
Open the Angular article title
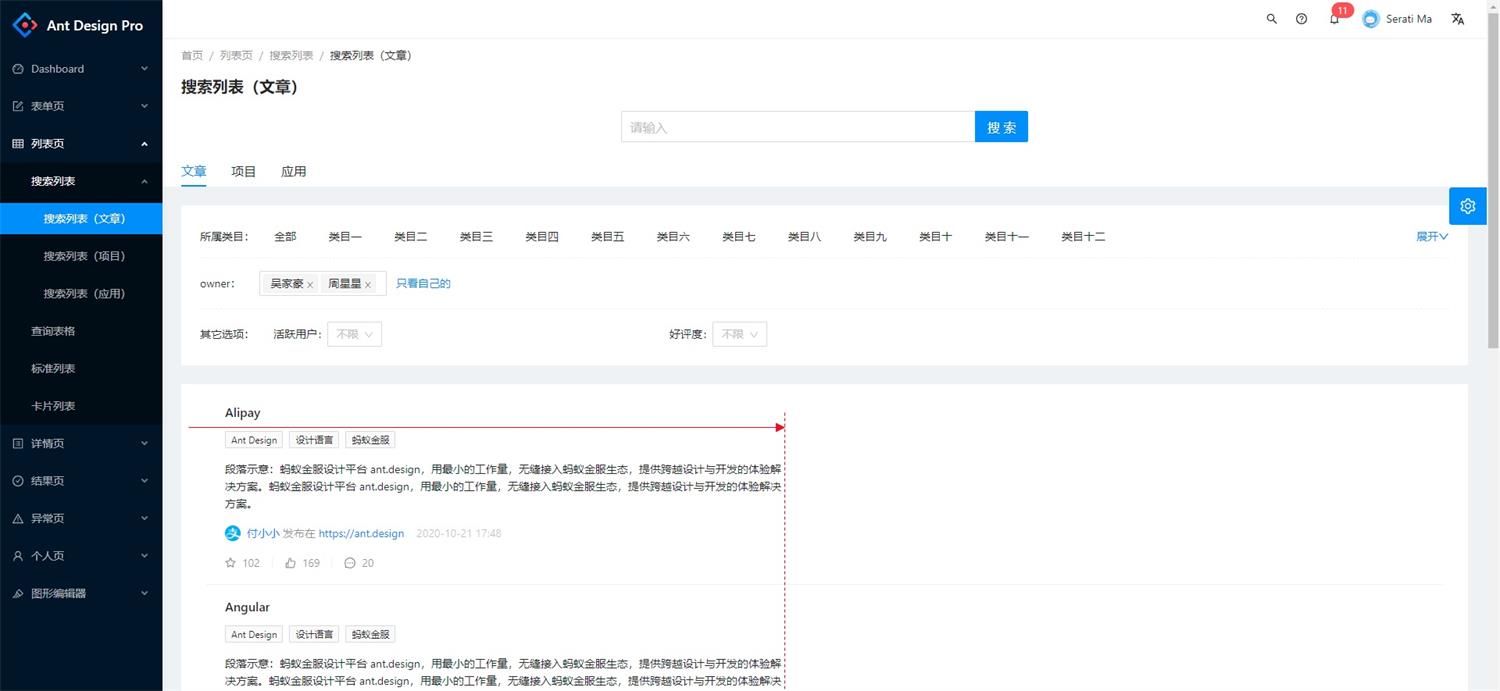coord(247,607)
